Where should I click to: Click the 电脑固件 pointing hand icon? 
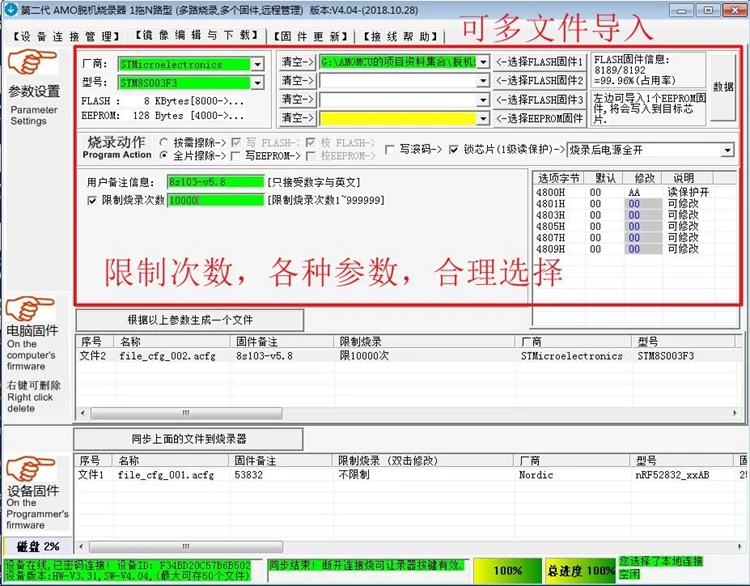coord(30,309)
